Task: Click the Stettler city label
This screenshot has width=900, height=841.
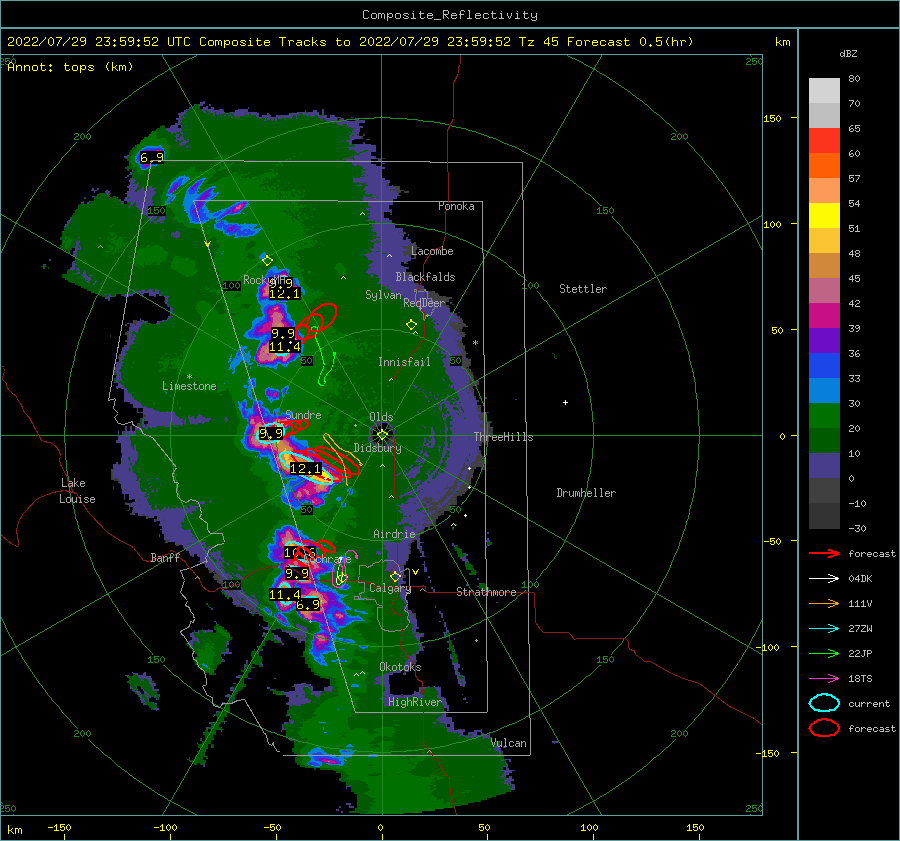Action: [x=583, y=289]
